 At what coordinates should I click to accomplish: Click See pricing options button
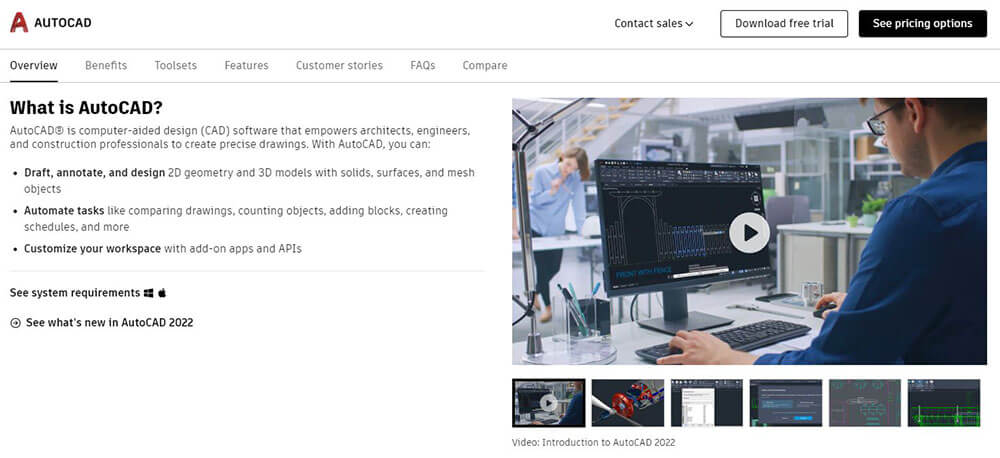922,24
